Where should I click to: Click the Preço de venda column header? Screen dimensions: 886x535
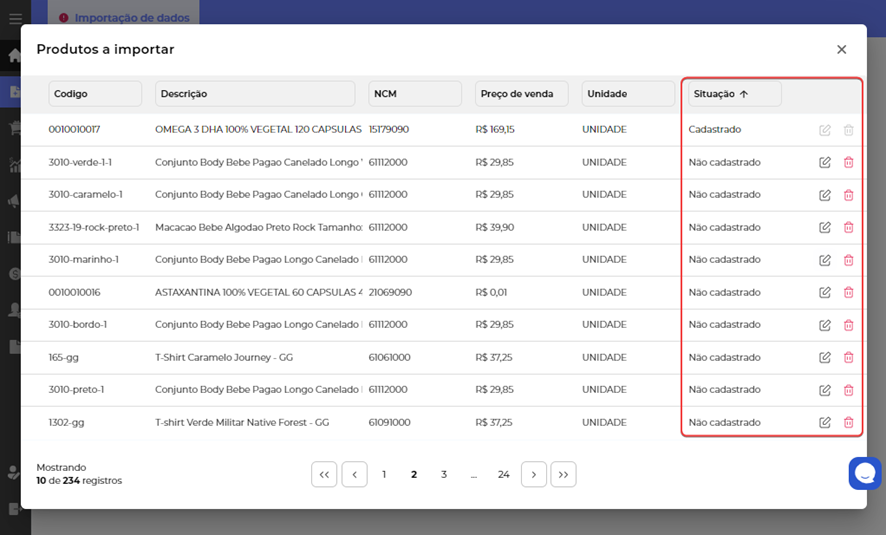[x=521, y=94]
